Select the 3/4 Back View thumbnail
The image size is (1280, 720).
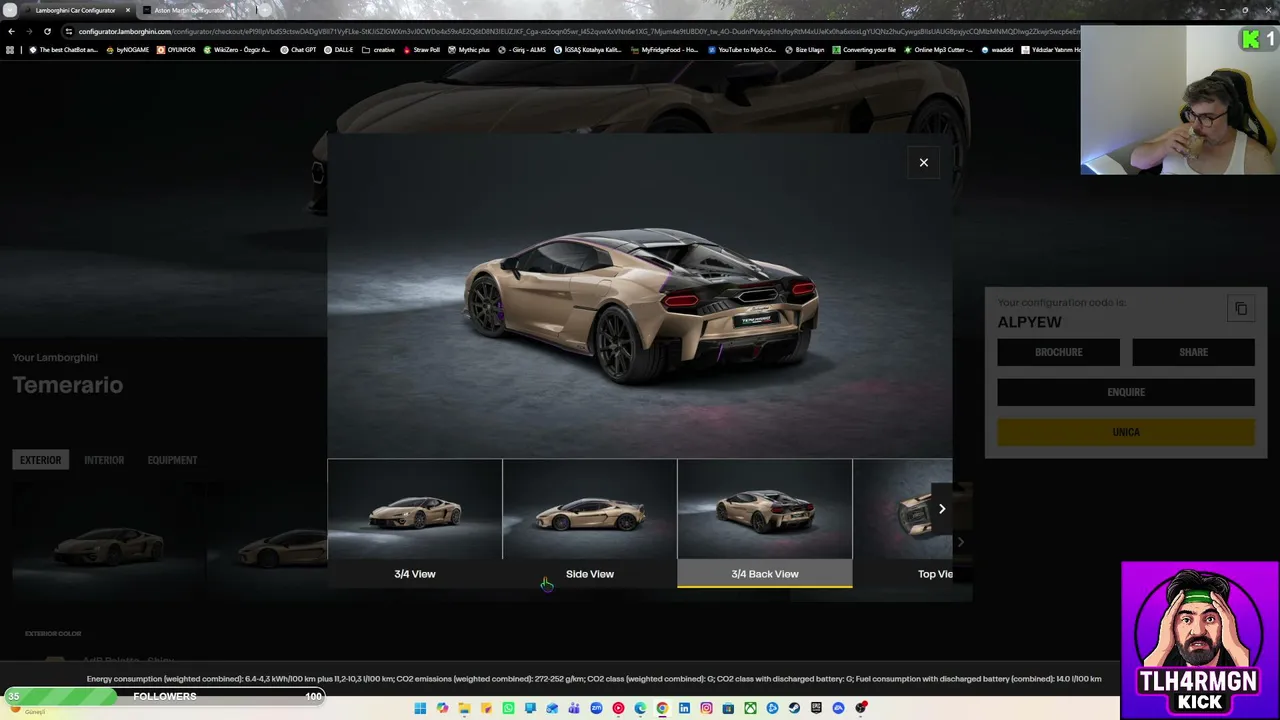point(765,523)
